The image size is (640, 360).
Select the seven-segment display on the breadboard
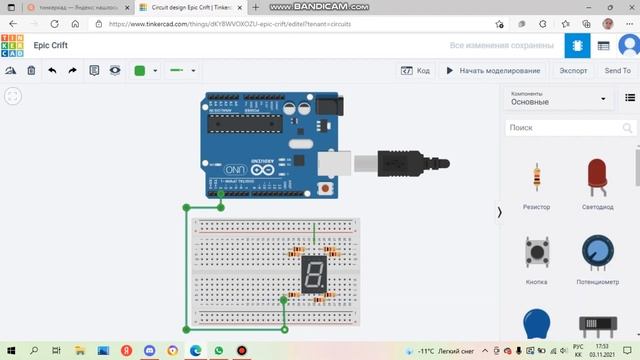pyautogui.click(x=314, y=274)
